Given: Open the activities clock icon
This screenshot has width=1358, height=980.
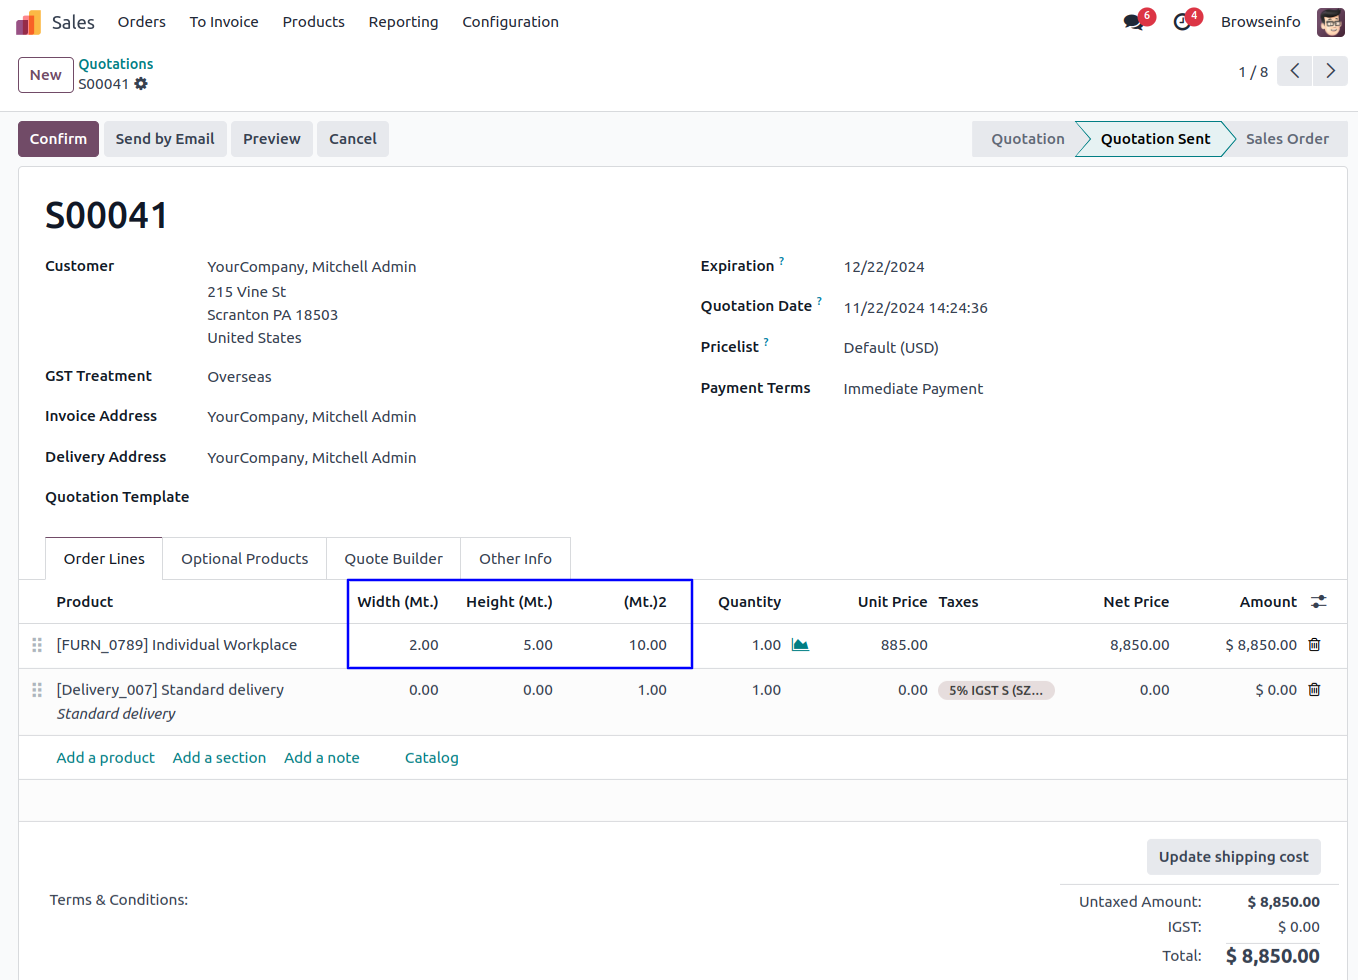Looking at the screenshot, I should coord(1182,22).
